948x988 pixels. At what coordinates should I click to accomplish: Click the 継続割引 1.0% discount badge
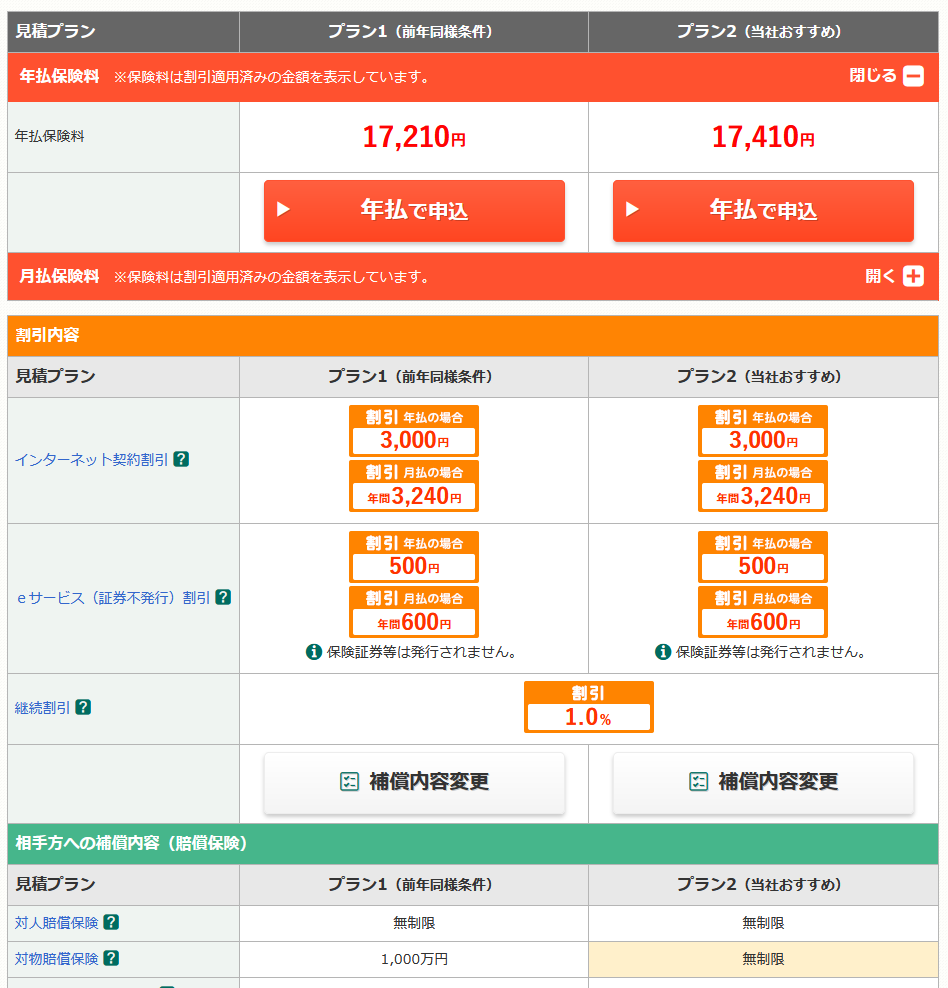588,707
